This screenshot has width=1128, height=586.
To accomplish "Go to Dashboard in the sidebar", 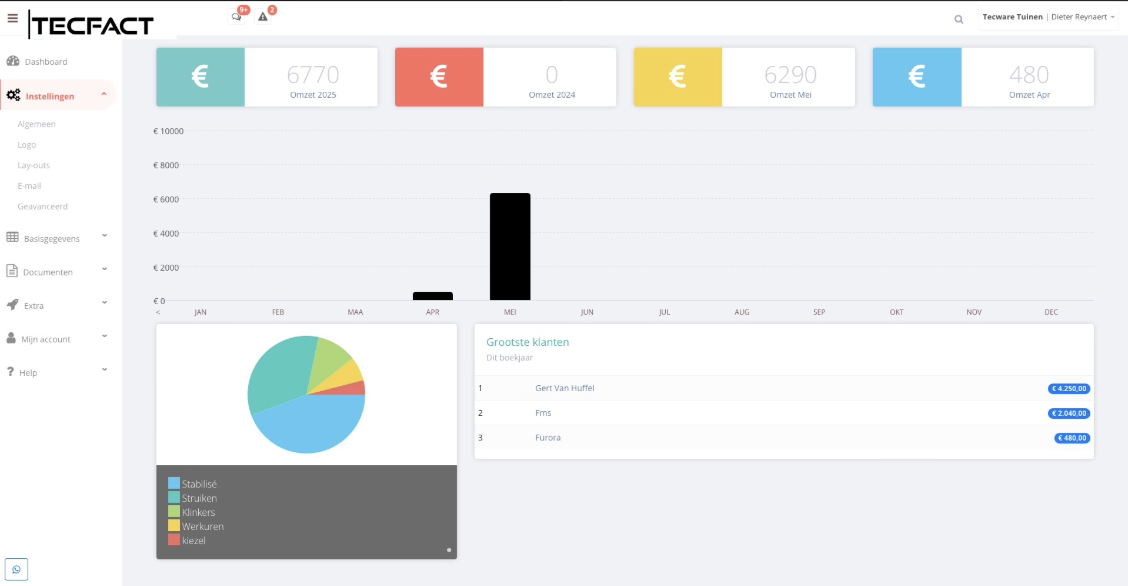I will [45, 62].
